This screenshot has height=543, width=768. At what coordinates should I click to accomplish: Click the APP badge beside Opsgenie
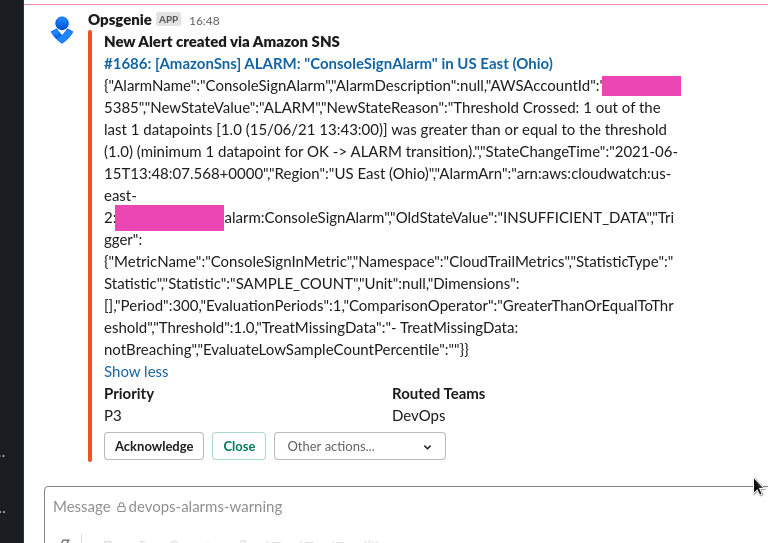(168, 20)
